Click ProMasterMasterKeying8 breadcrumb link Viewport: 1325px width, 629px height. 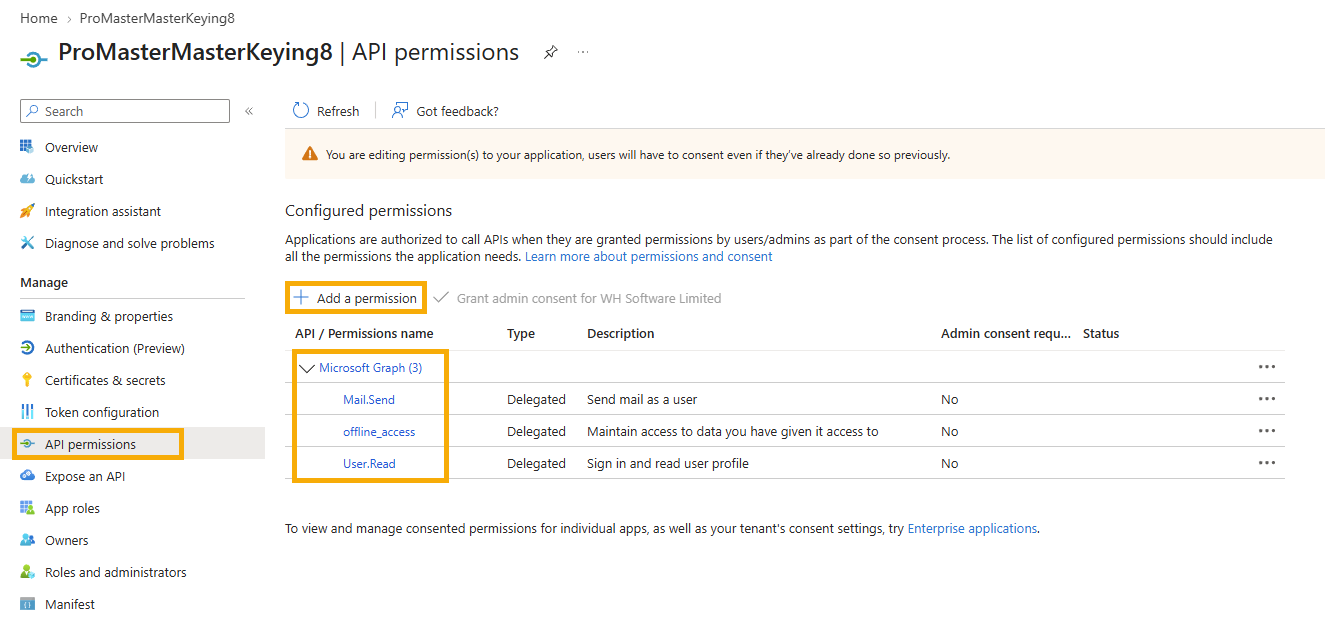157,18
